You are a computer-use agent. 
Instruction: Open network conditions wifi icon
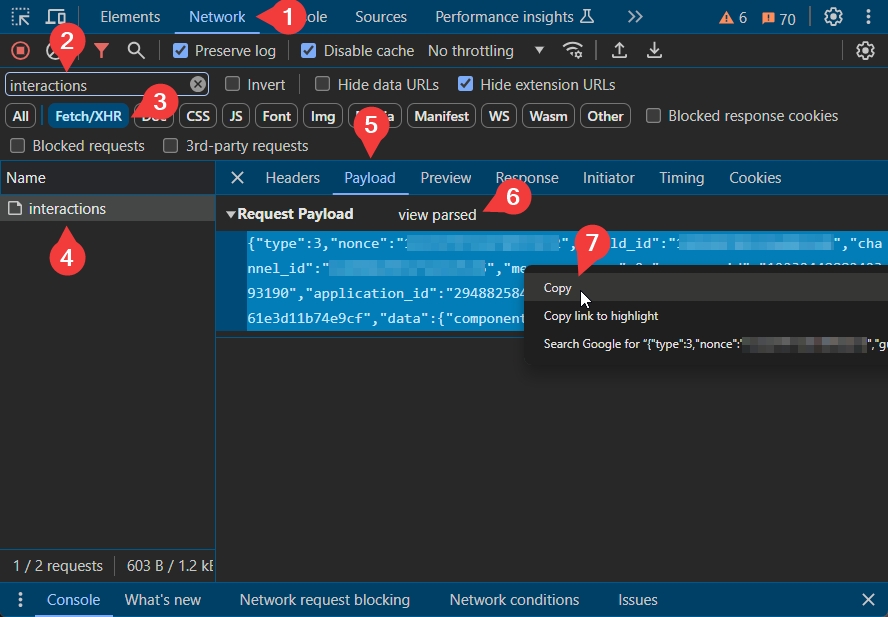pos(573,51)
